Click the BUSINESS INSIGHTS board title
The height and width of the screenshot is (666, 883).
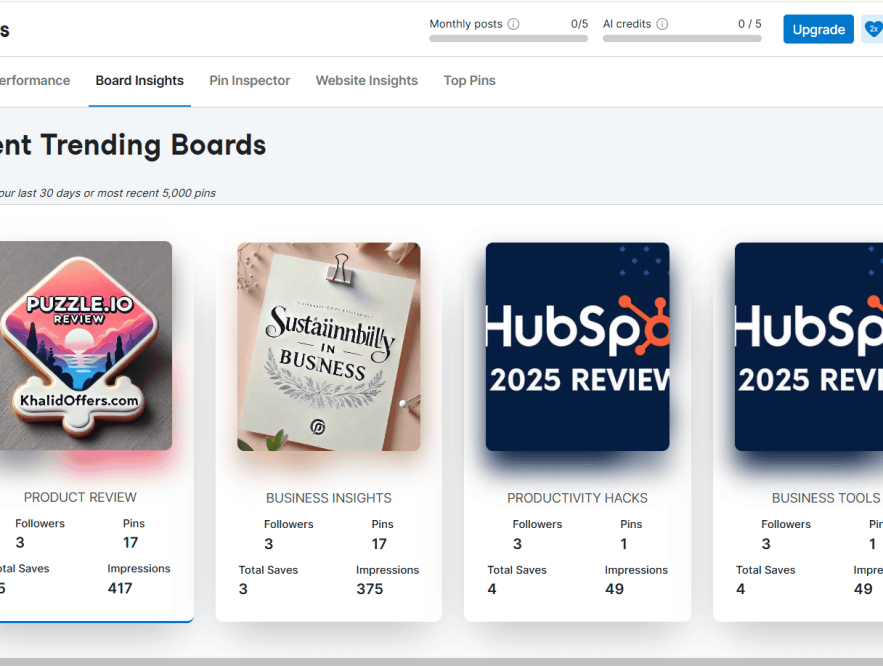click(x=329, y=498)
